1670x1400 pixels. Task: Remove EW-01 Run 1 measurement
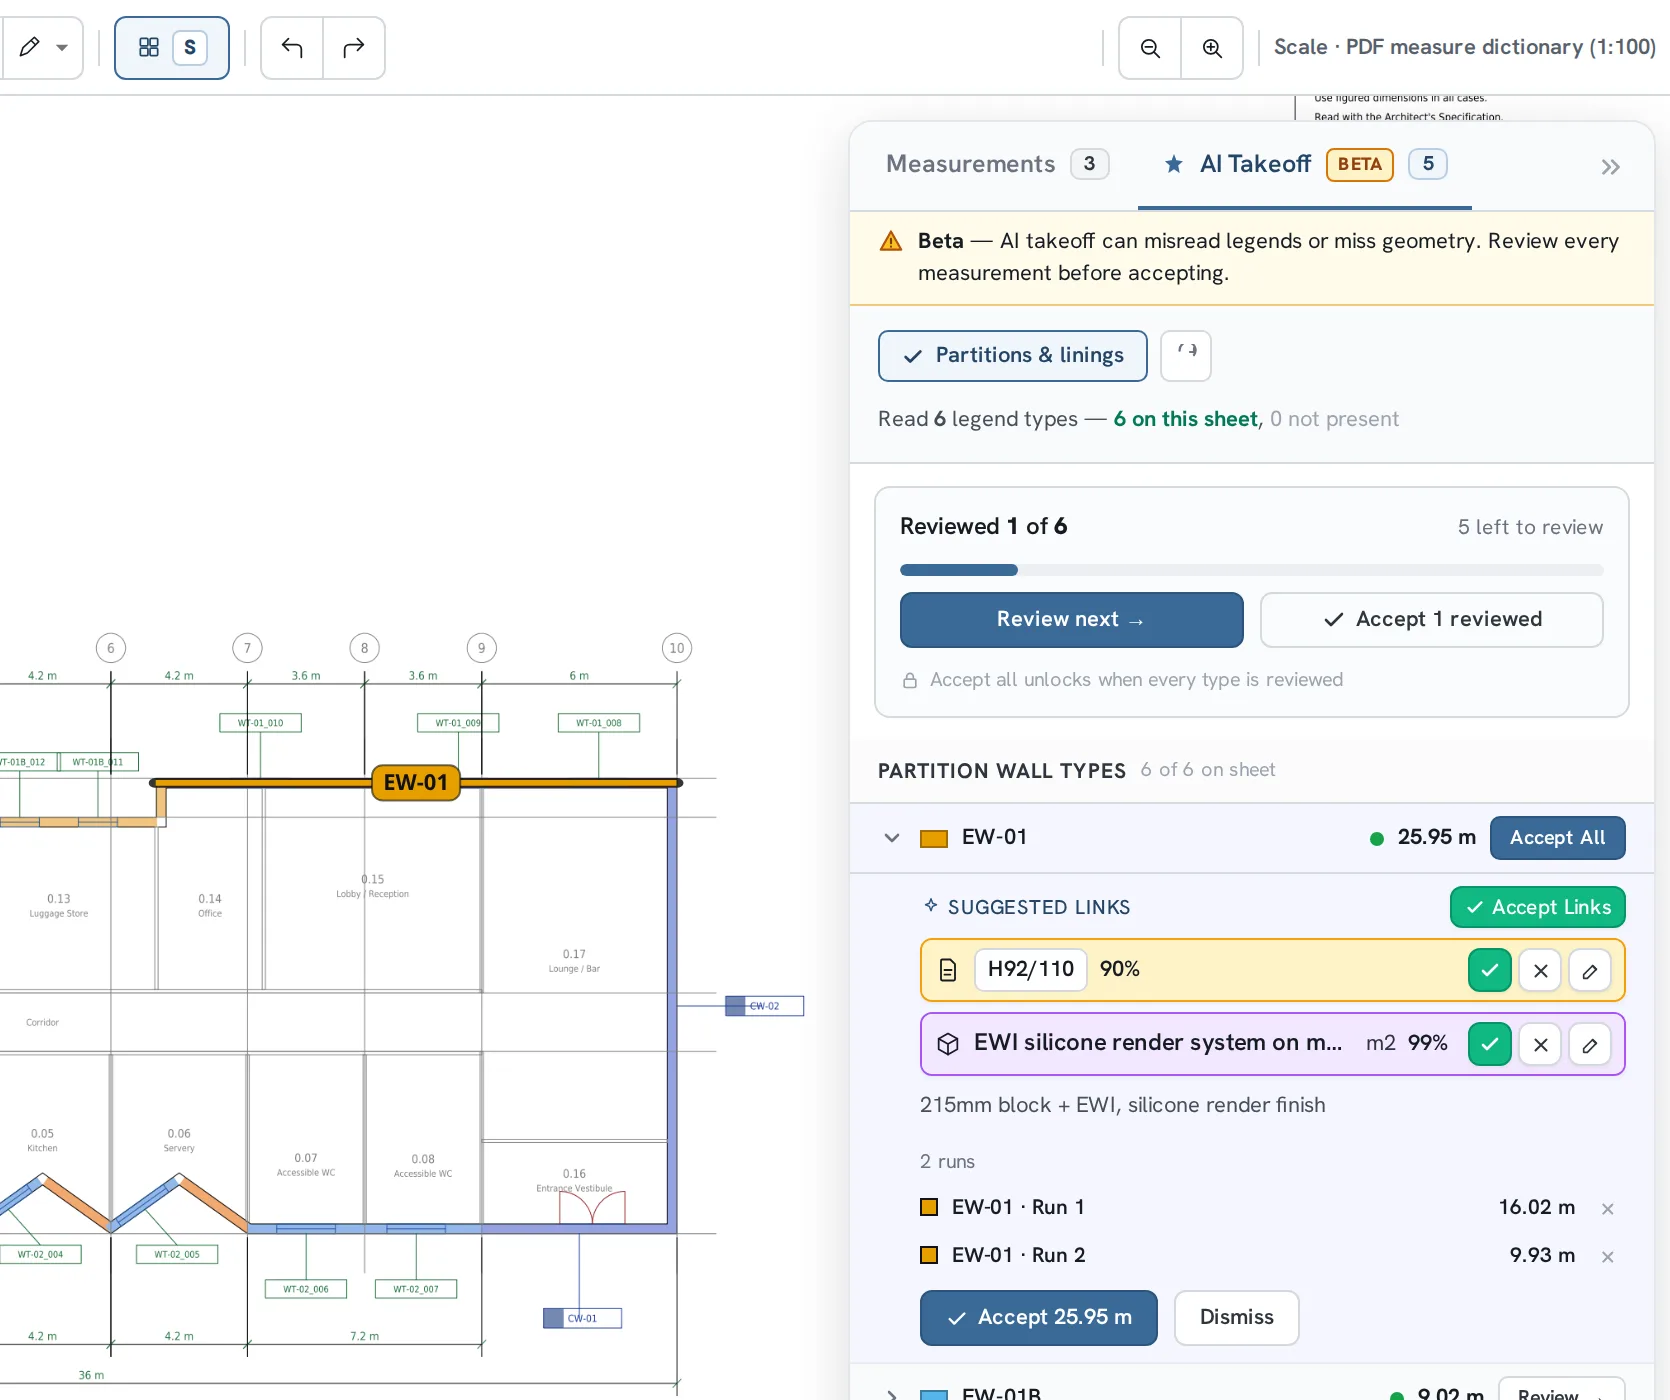[1608, 1209]
